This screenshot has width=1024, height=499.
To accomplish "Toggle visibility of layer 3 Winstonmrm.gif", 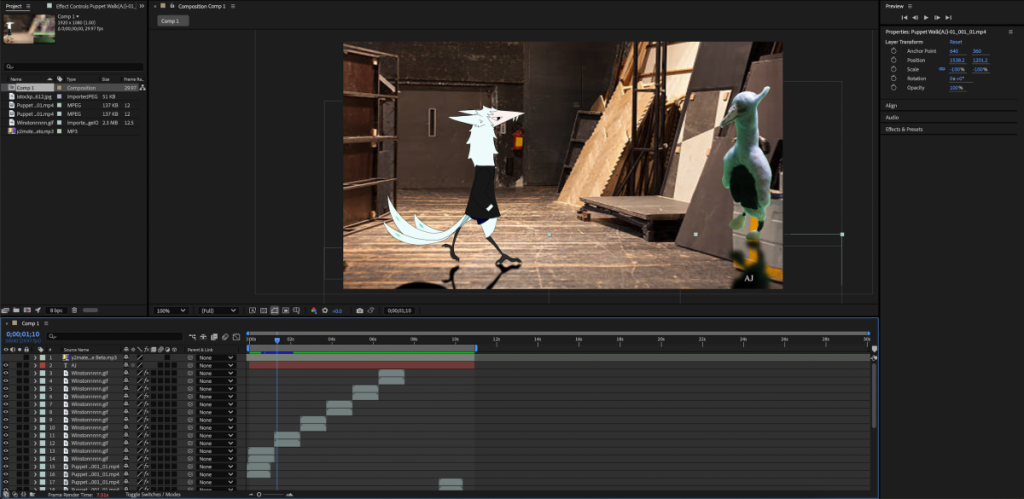I will pos(6,373).
